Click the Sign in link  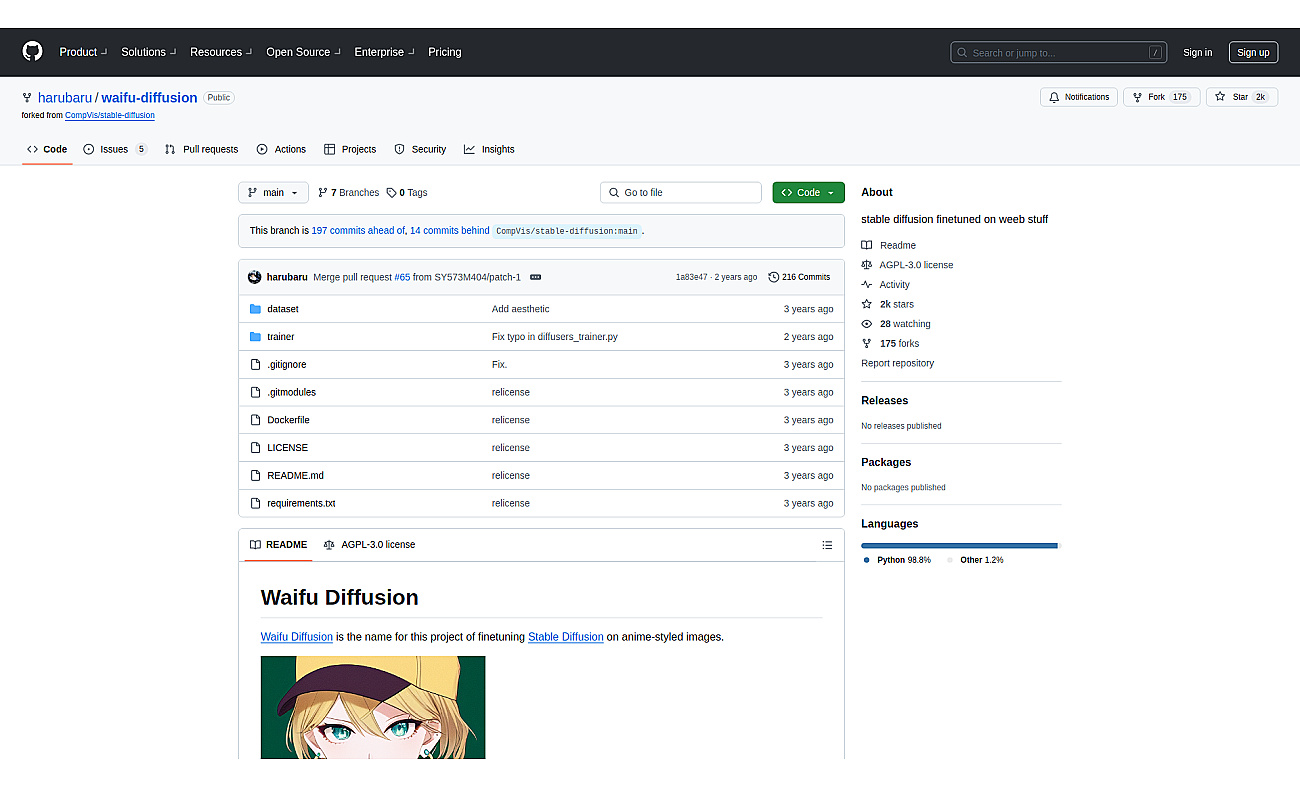click(1197, 52)
